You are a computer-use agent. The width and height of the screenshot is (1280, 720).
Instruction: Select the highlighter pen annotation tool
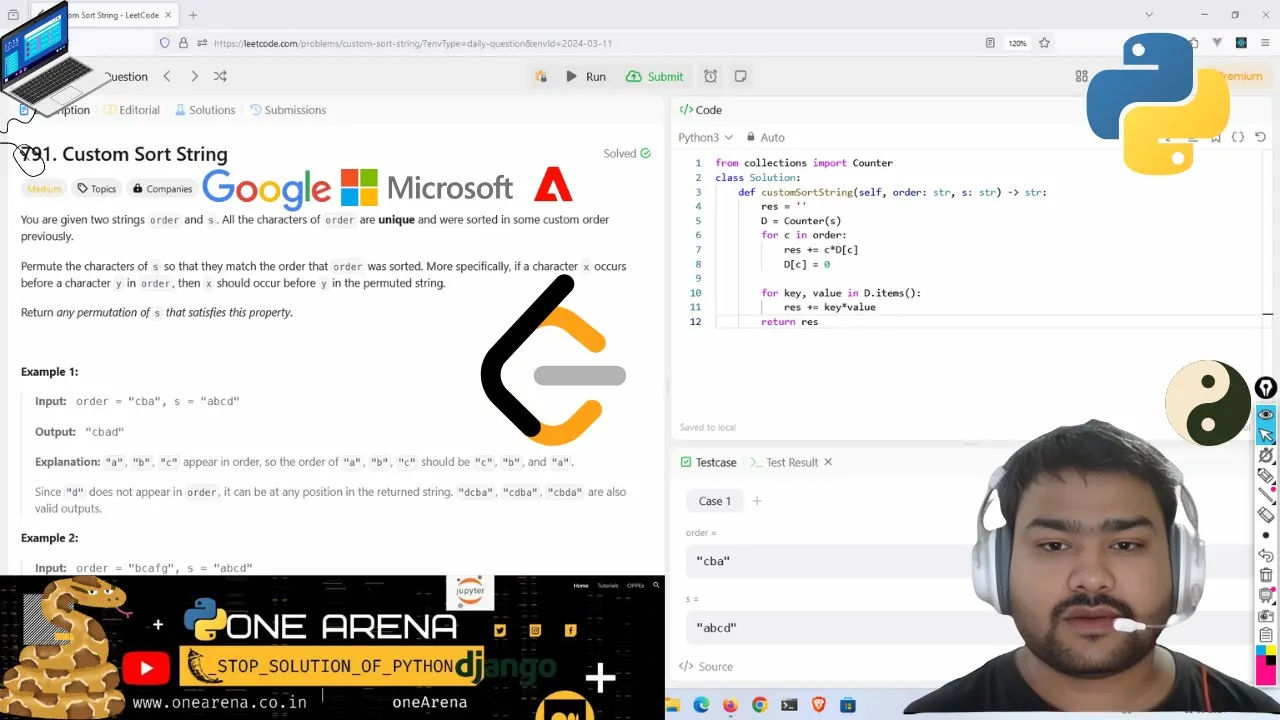[1266, 475]
